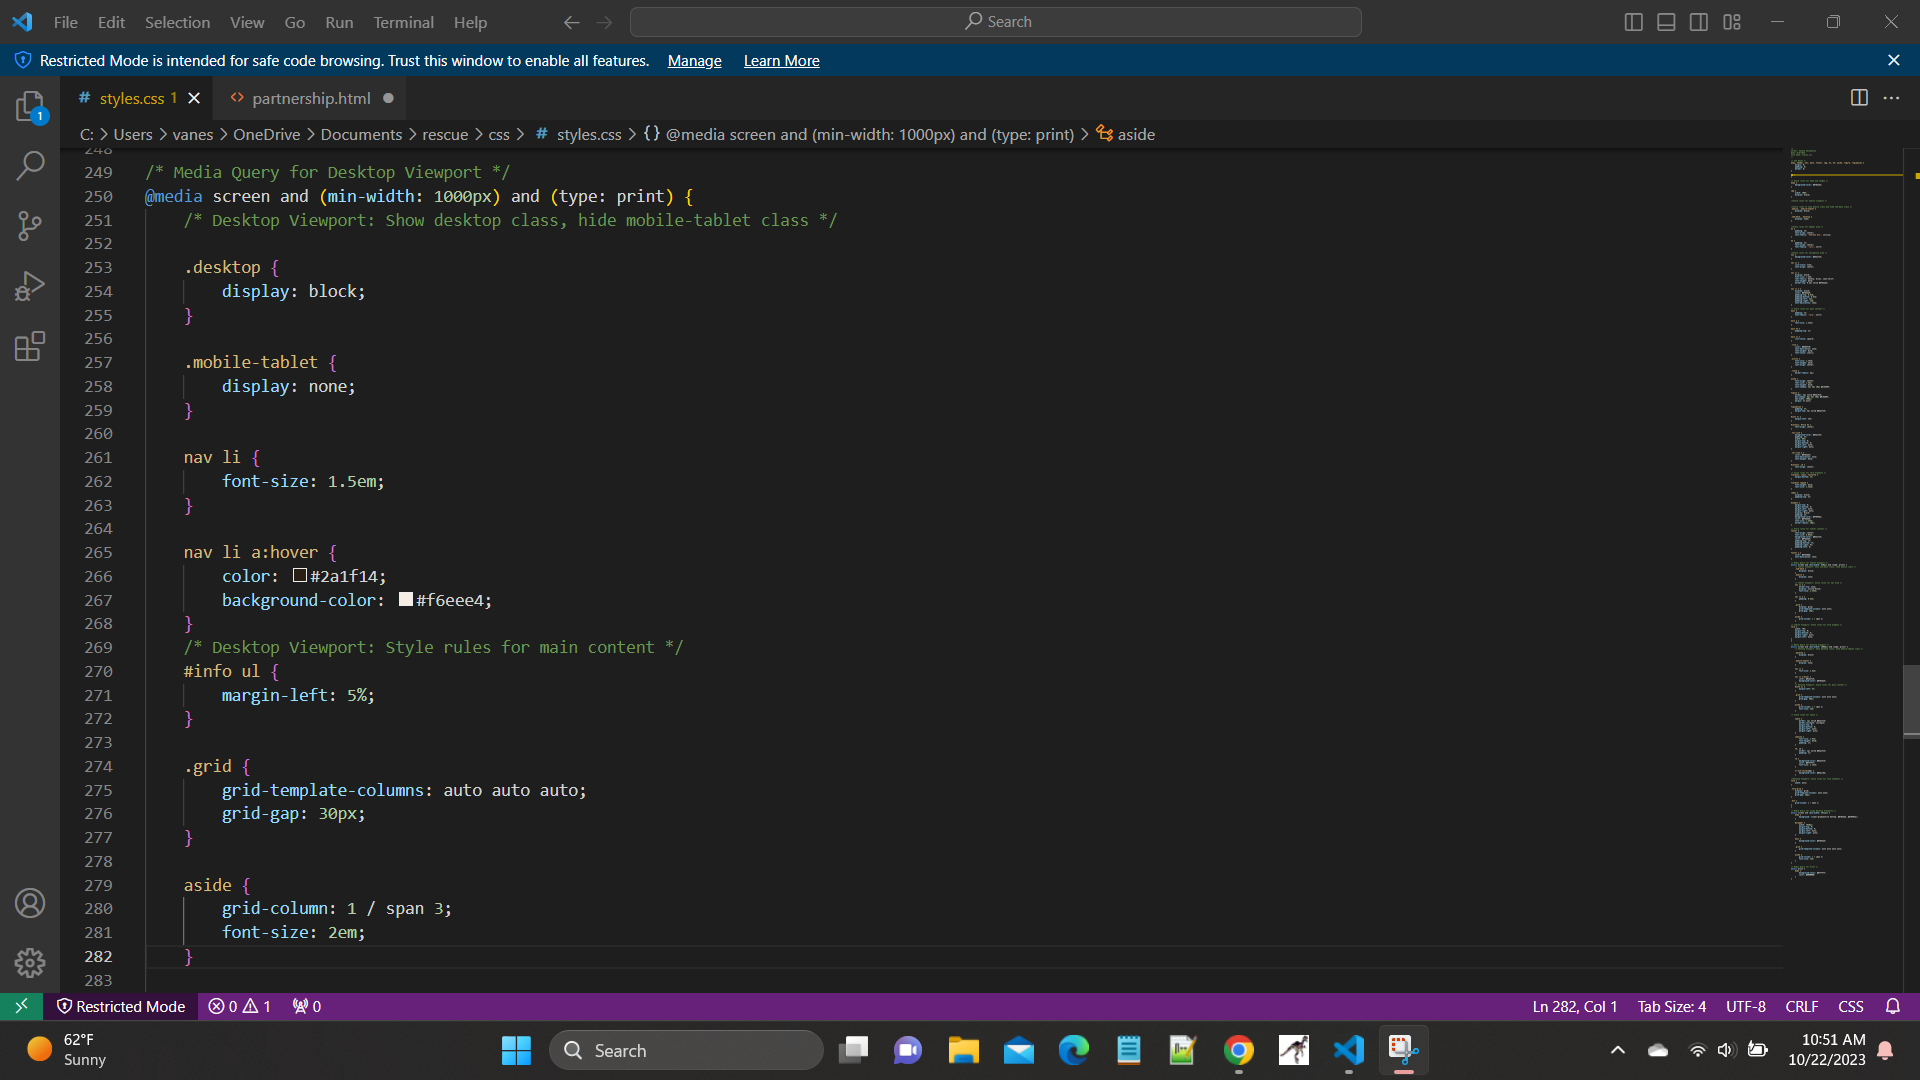Viewport: 1920px width, 1080px height.
Task: Open the Accounts menu icon
Action: pyautogui.click(x=30, y=903)
